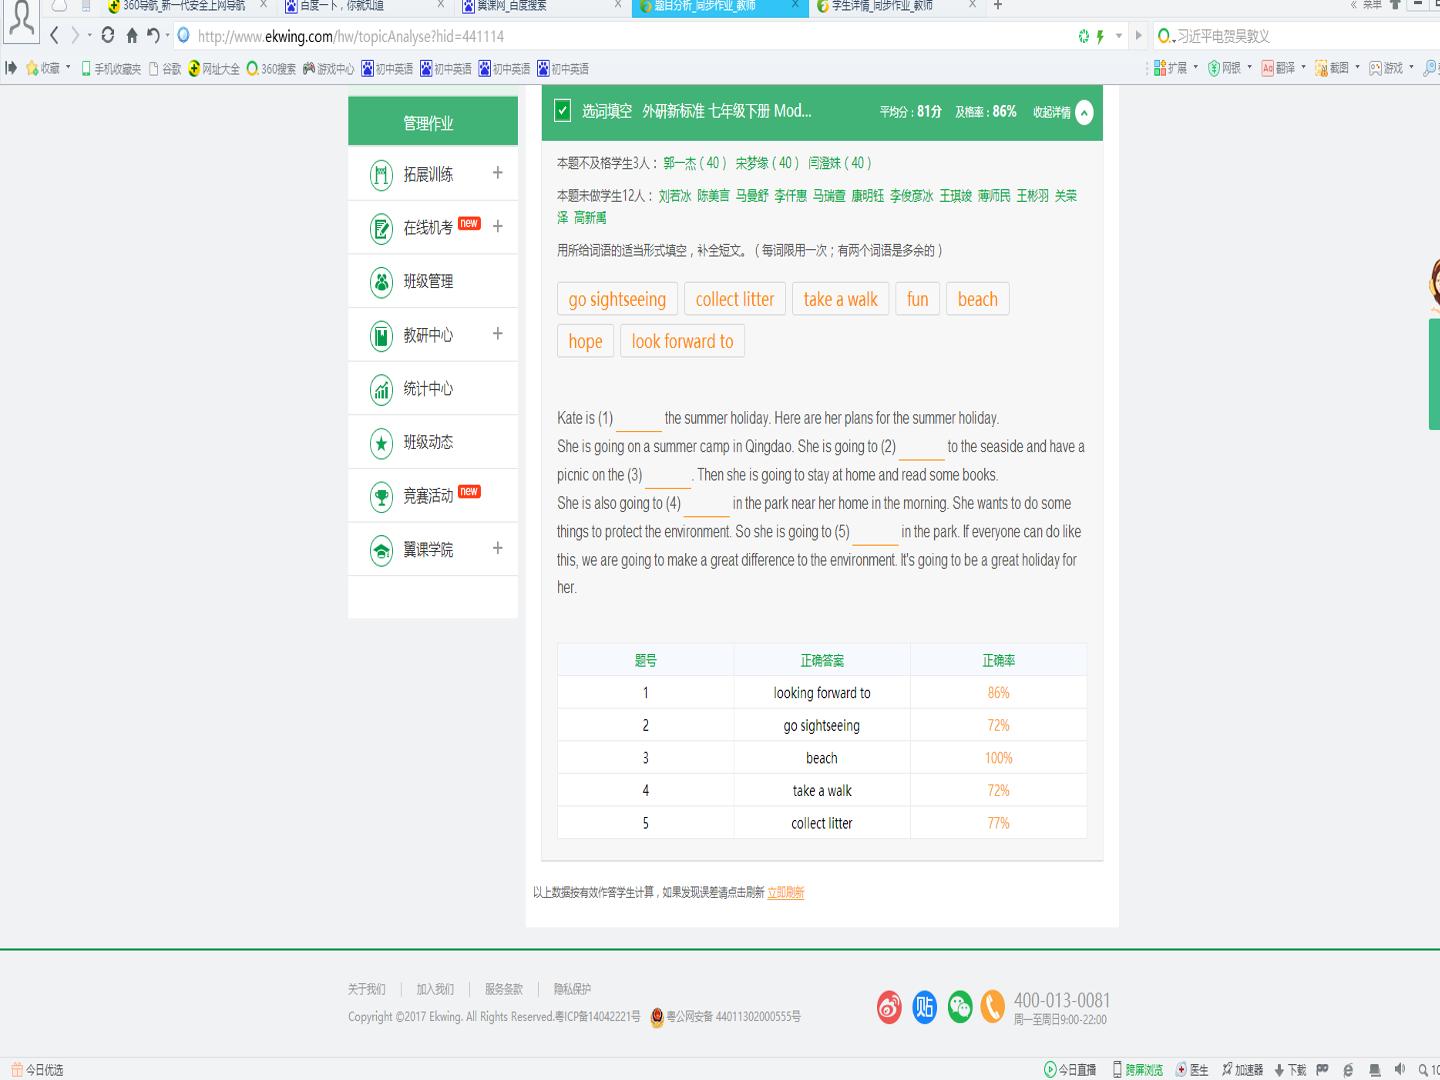Reload the page with the refresh icon

(x=108, y=36)
